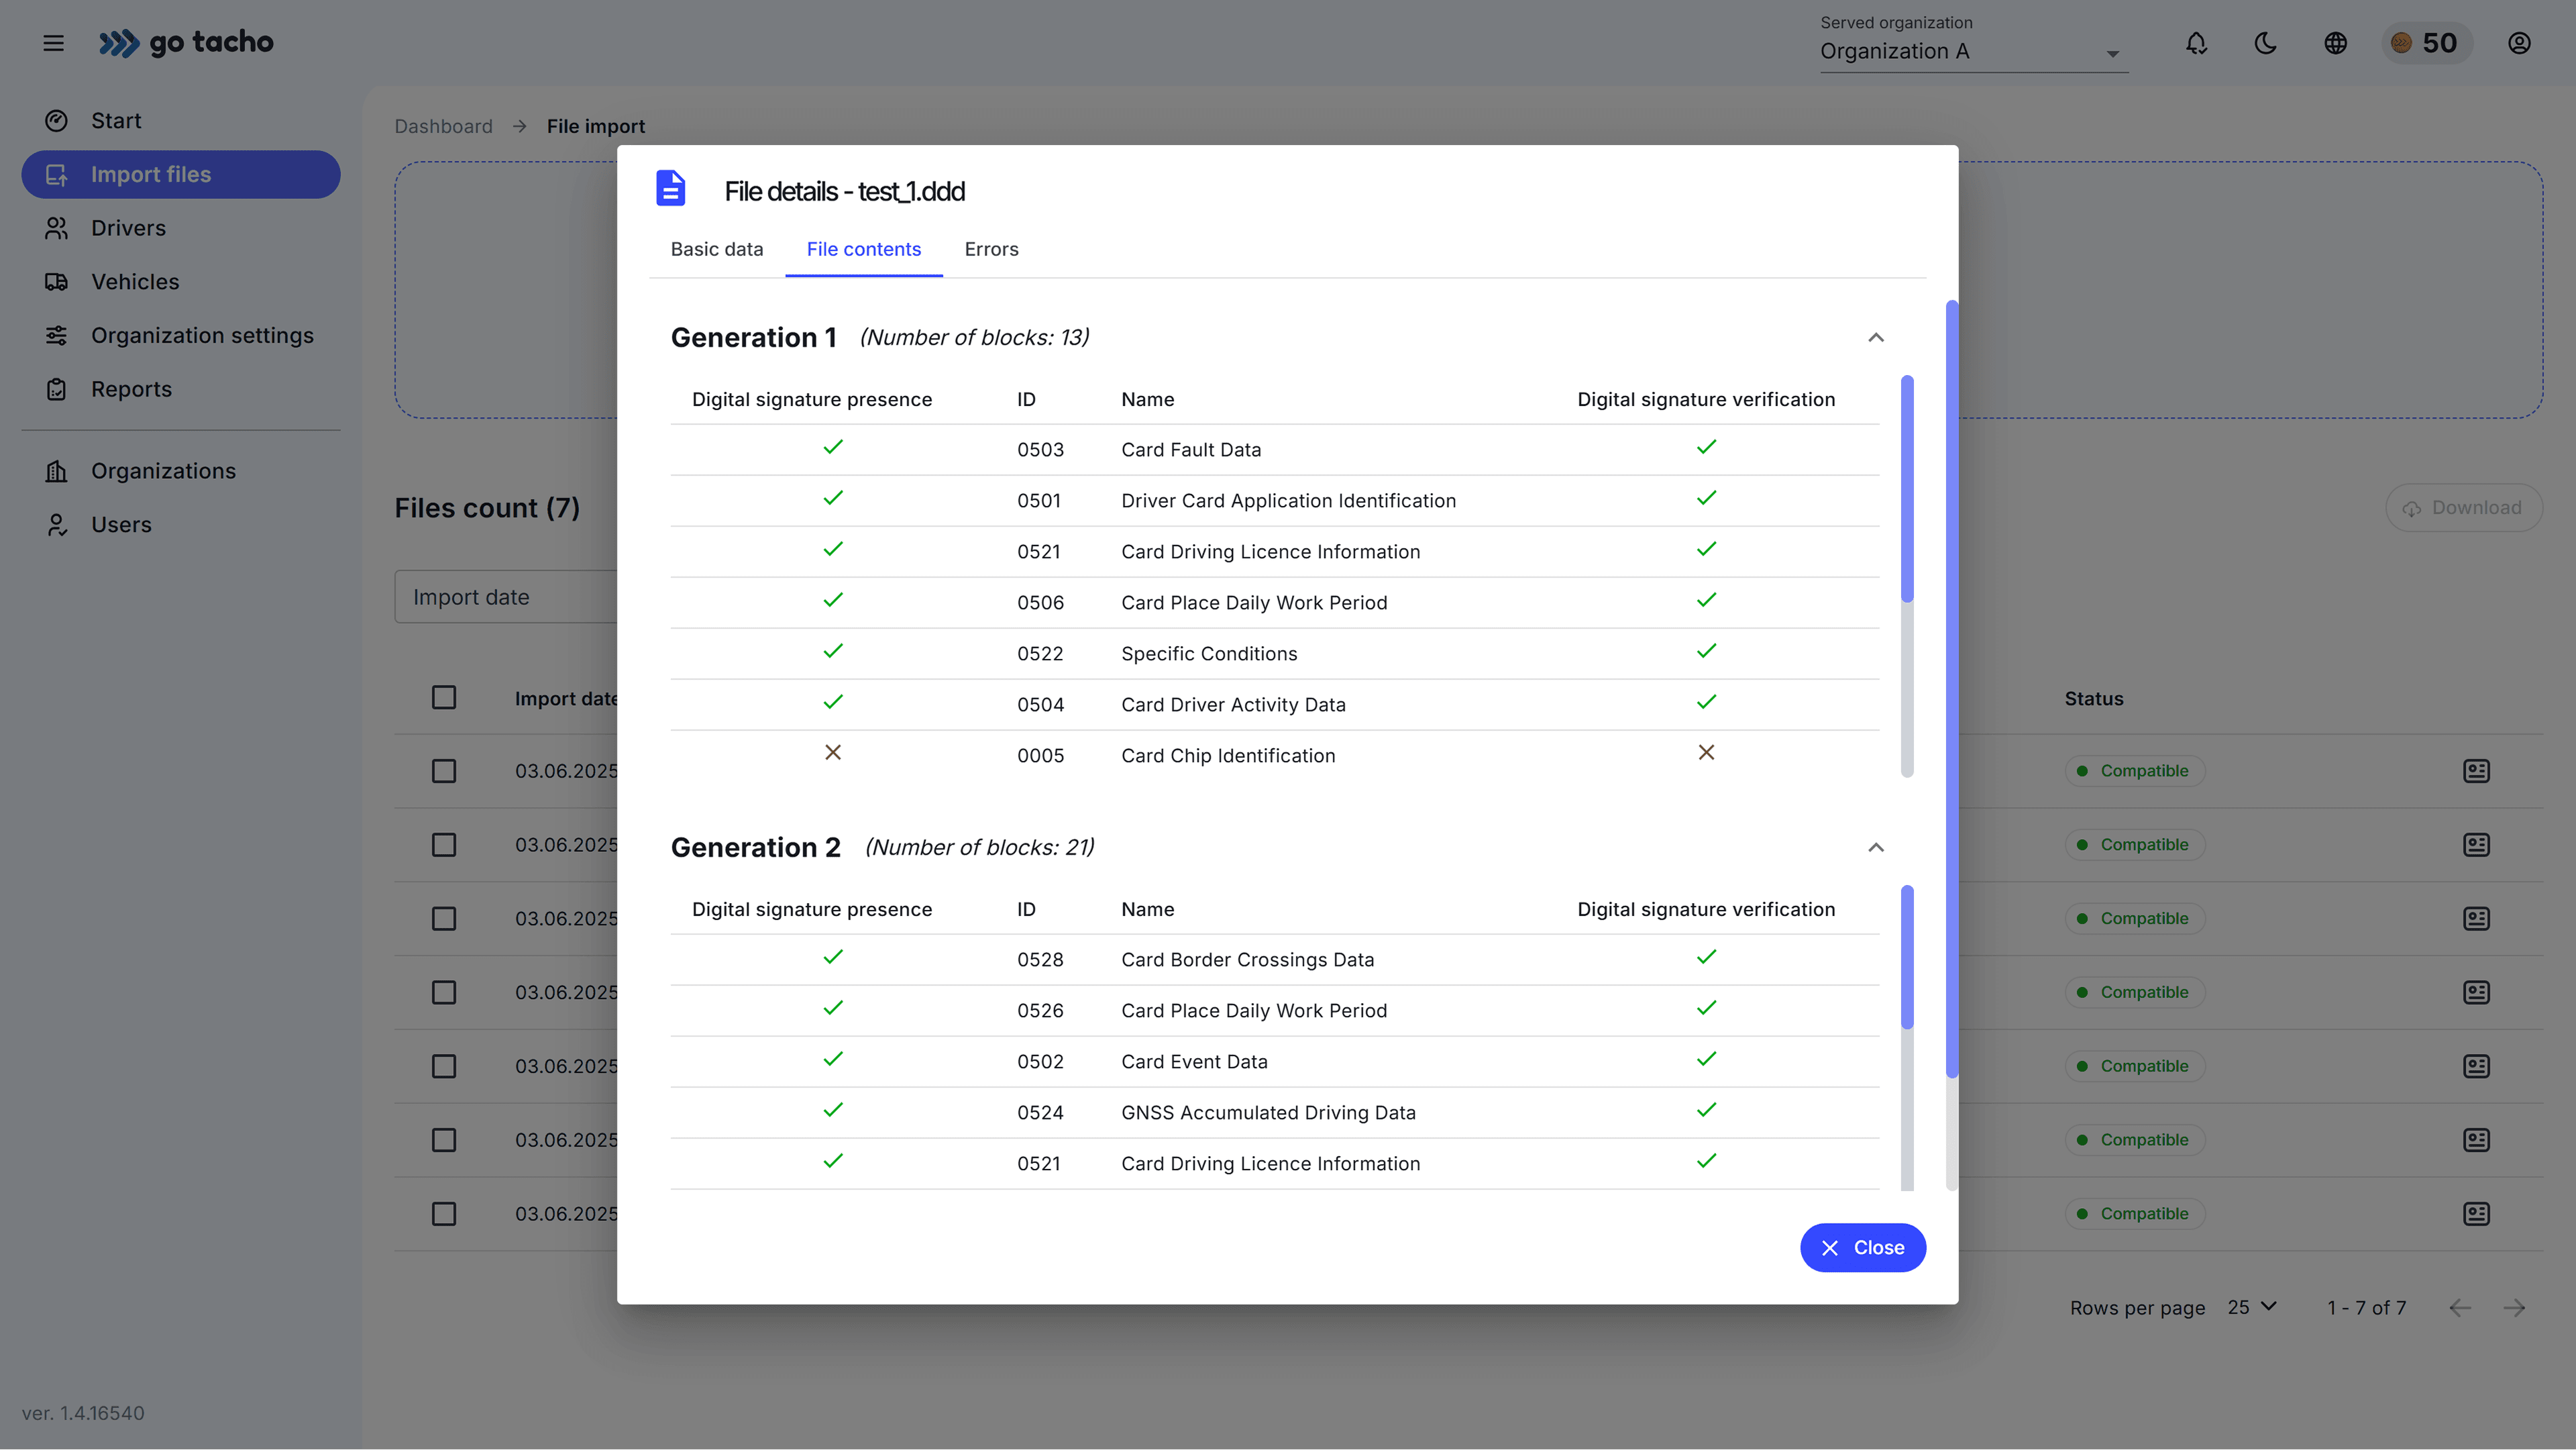2576x1450 pixels.
Task: Open Reports in the sidebar
Action: pyautogui.click(x=131, y=389)
